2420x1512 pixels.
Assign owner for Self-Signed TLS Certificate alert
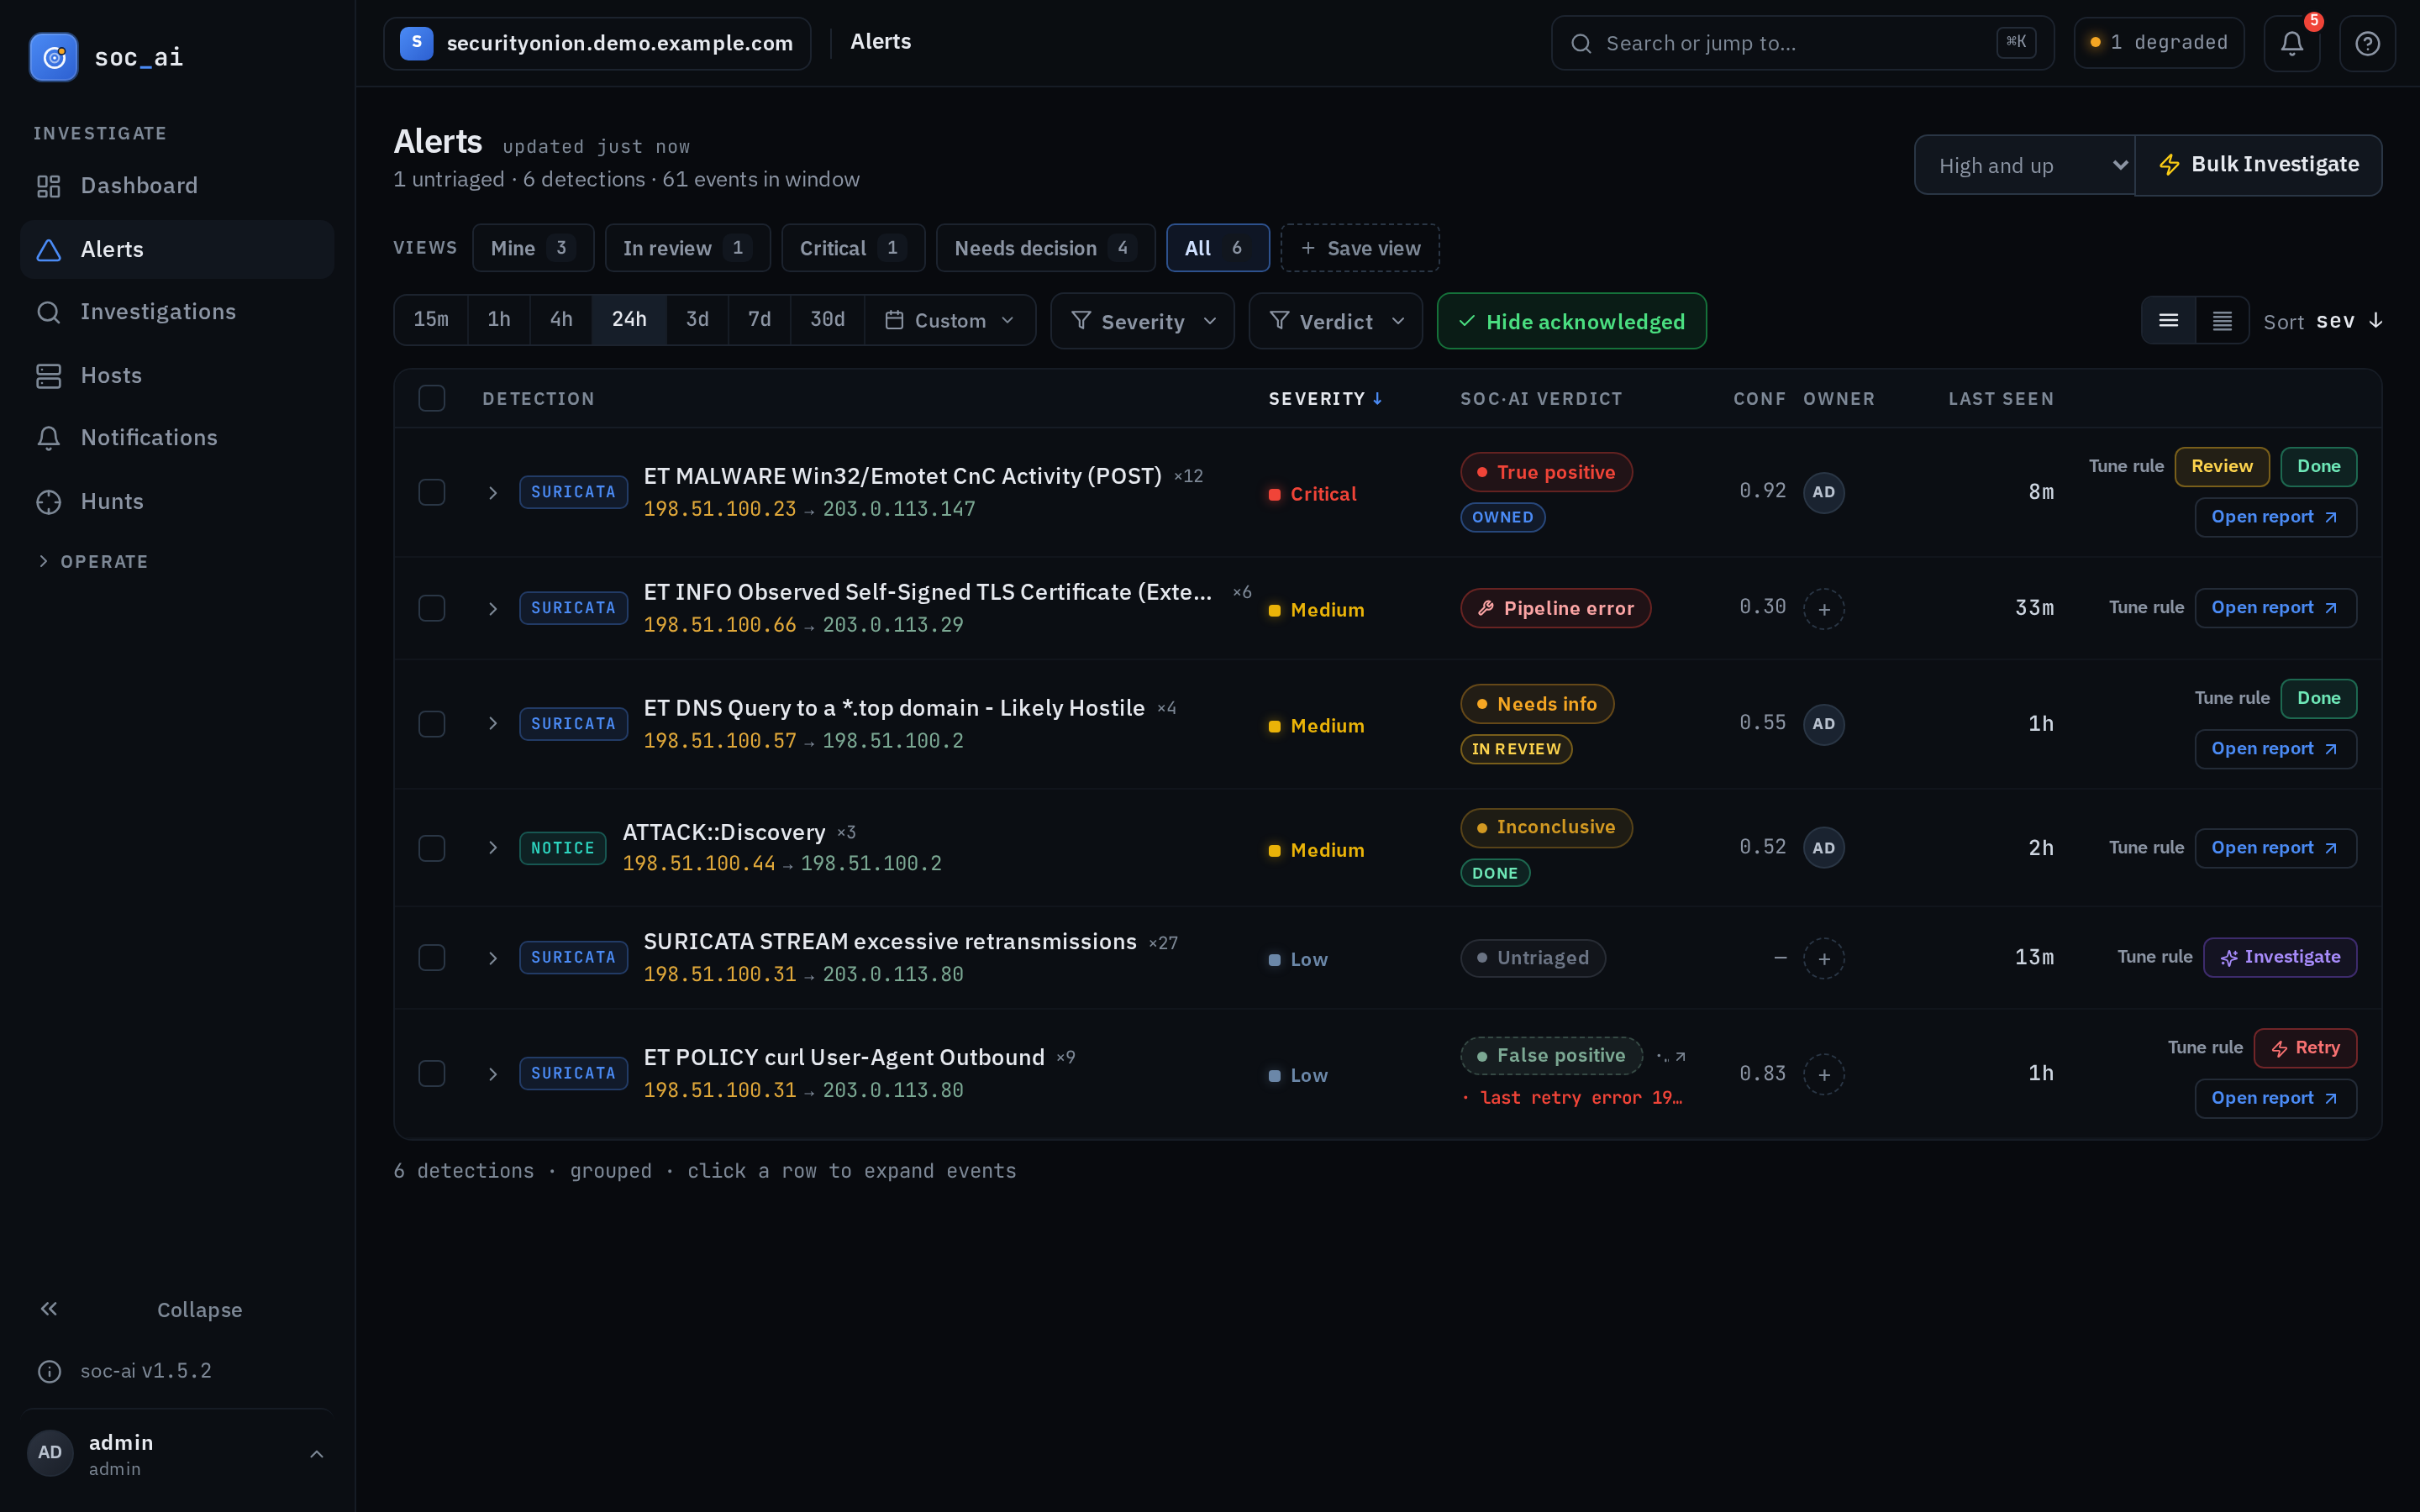pos(1824,609)
